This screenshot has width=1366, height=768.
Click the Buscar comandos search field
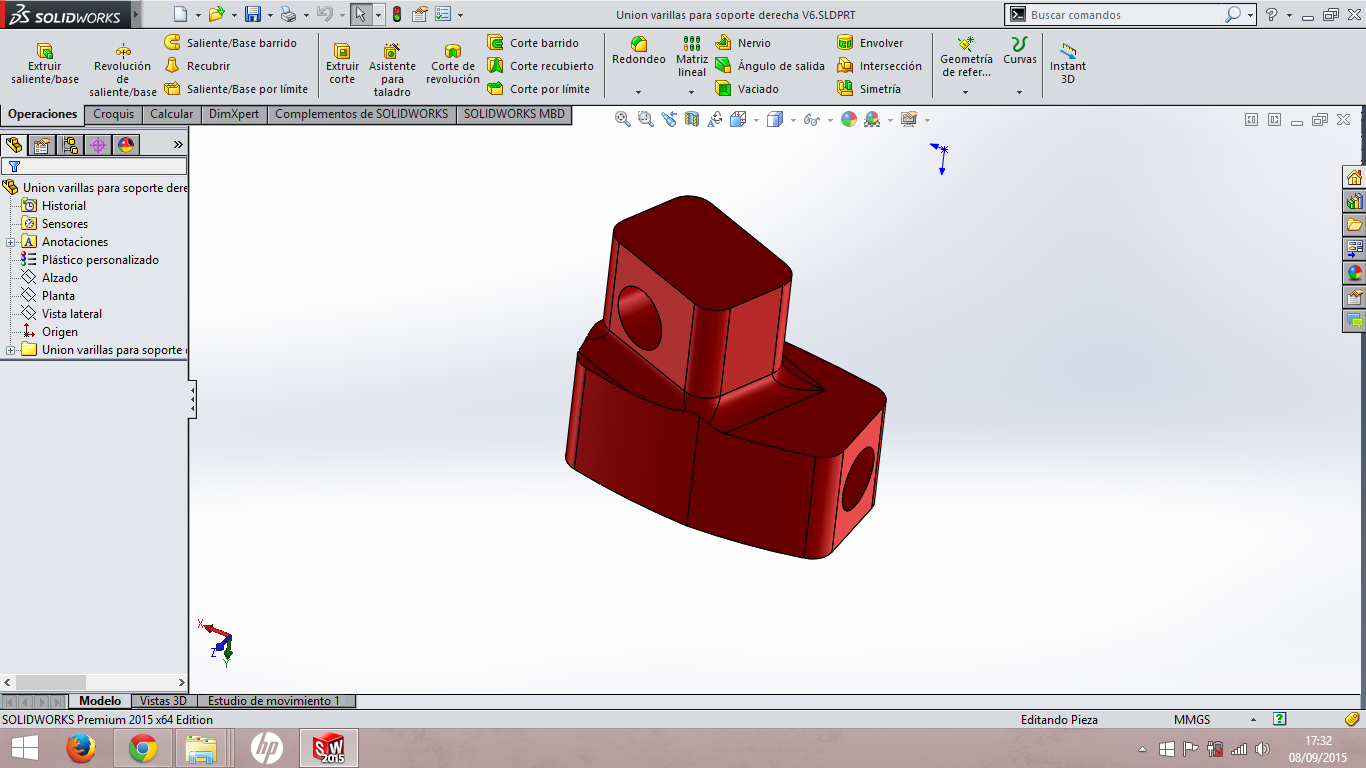(1125, 15)
